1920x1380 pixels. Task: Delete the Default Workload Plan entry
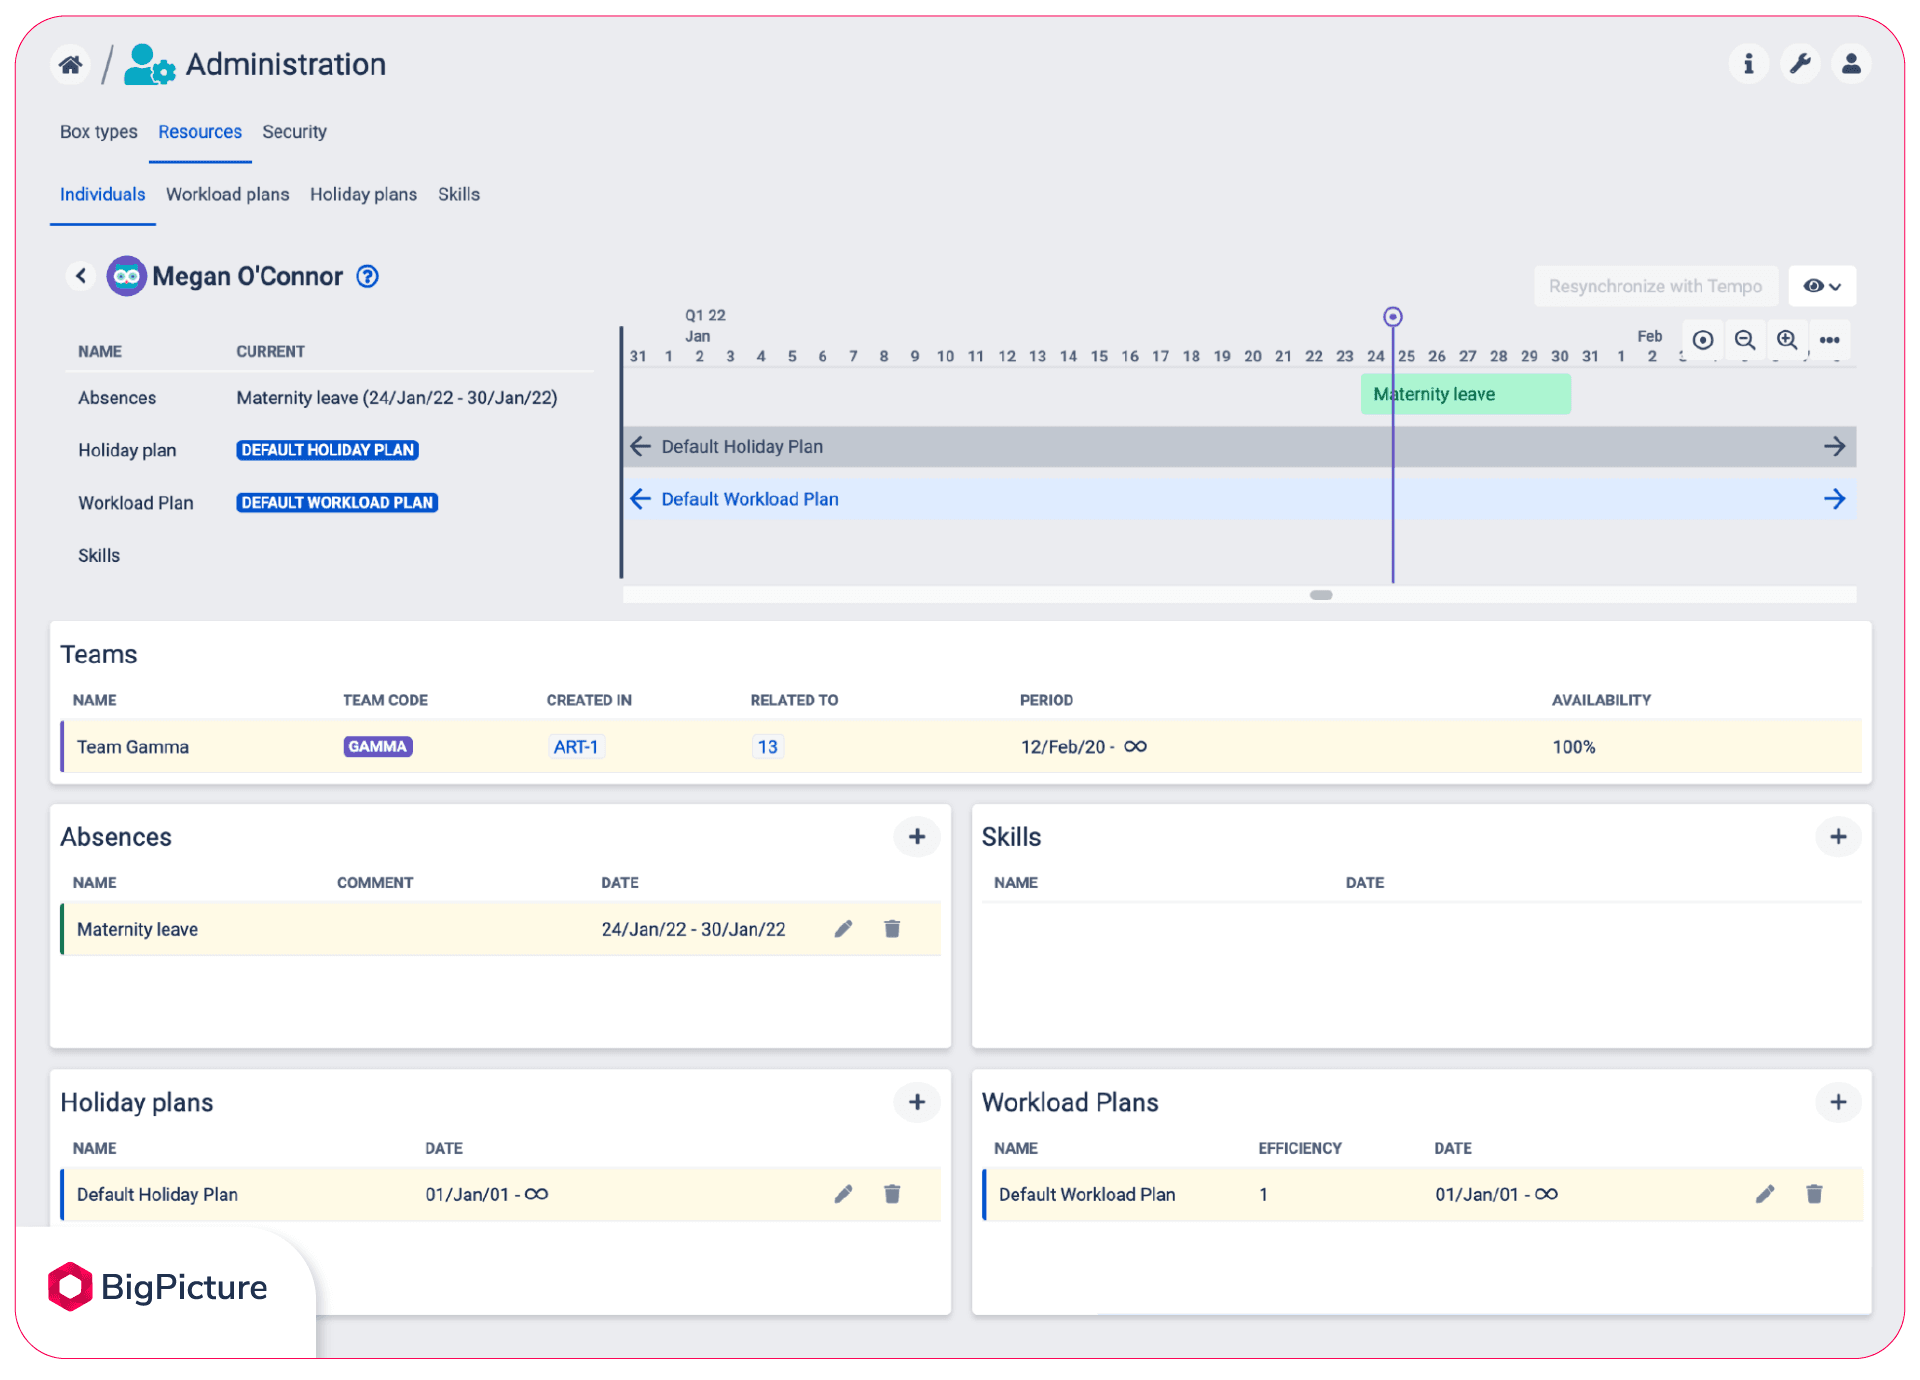click(1814, 1194)
